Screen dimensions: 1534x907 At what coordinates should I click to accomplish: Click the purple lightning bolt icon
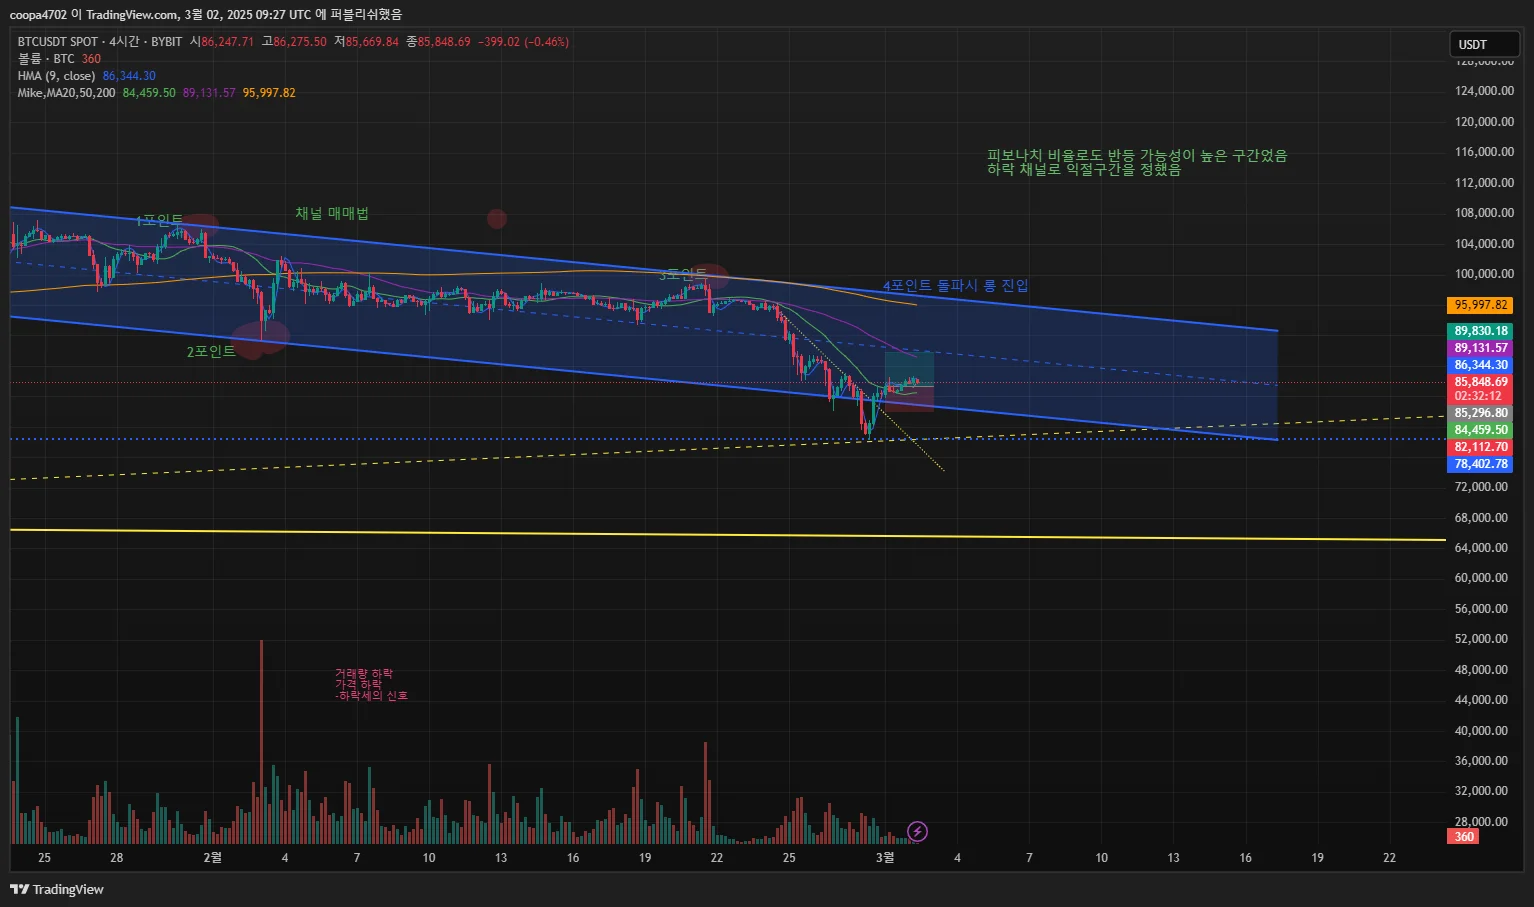tap(917, 831)
